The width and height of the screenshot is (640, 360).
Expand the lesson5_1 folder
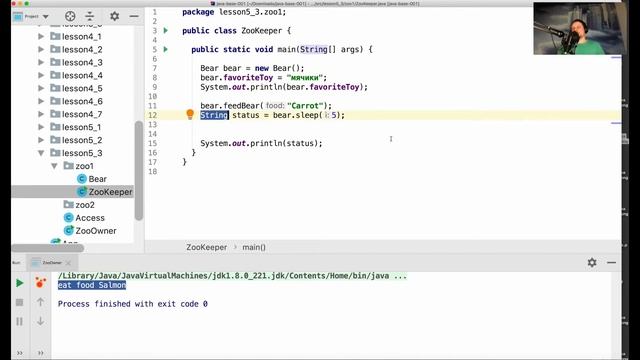pyautogui.click(x=41, y=127)
